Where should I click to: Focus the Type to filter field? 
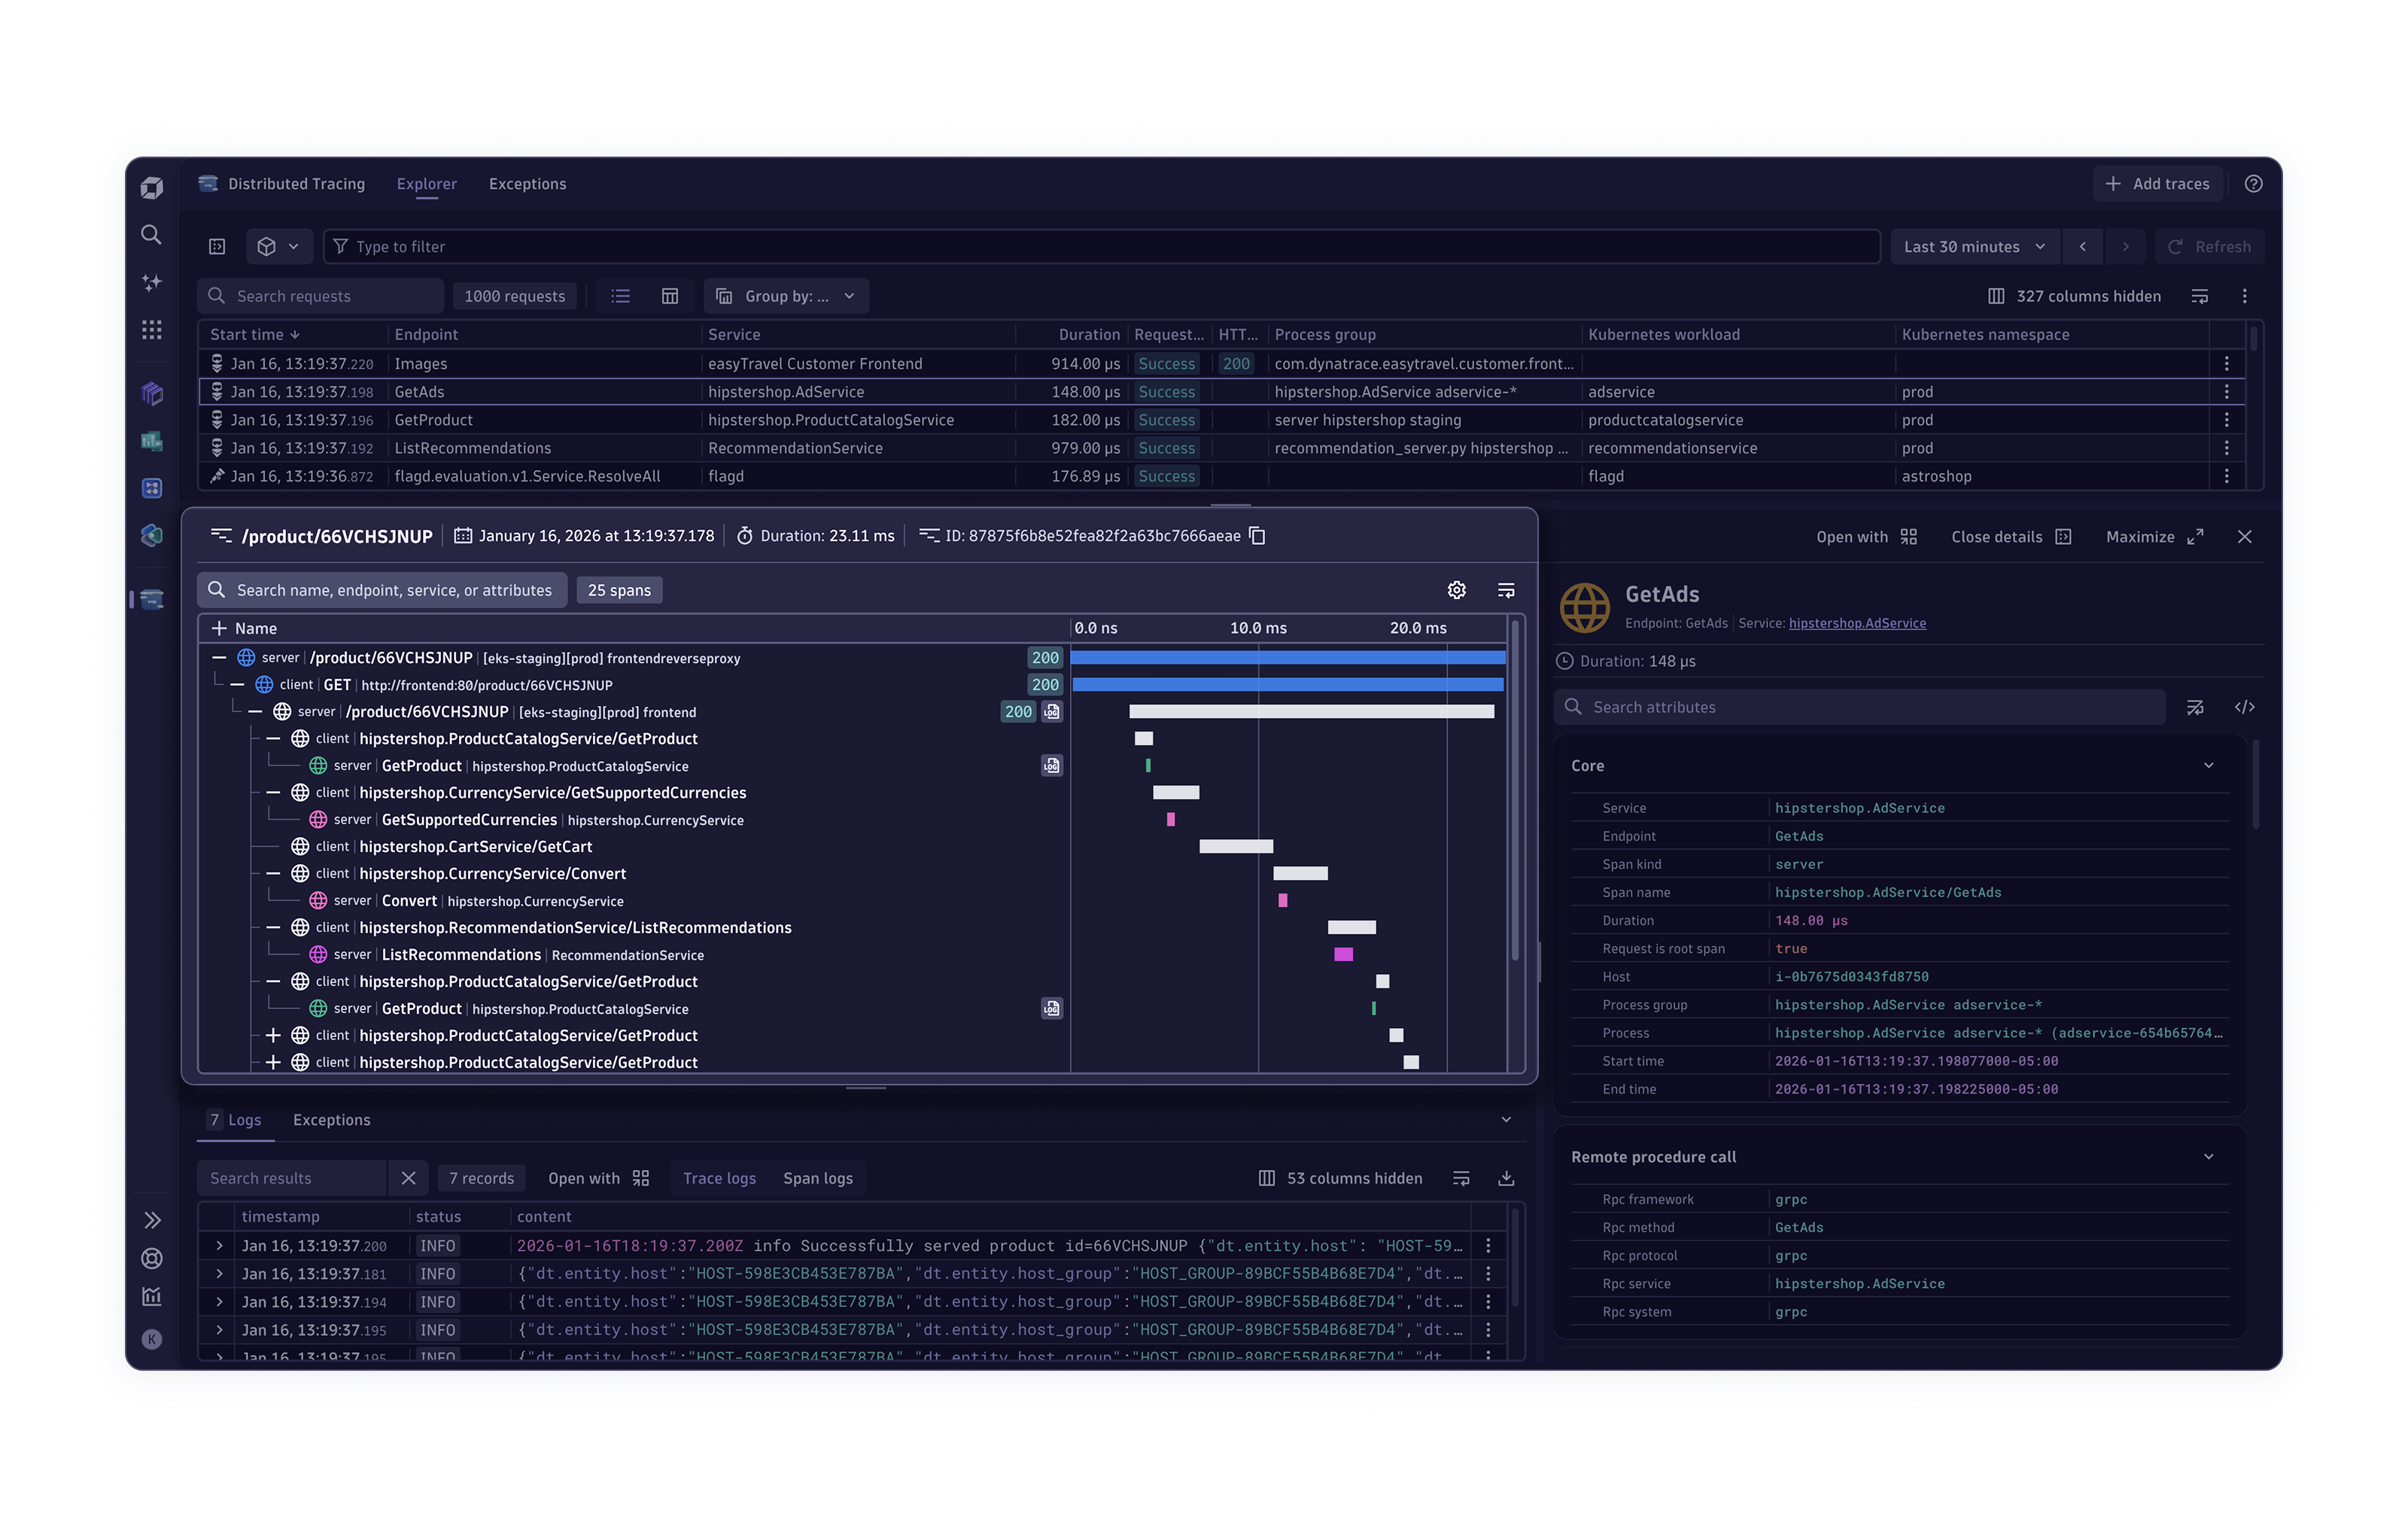[x=1100, y=247]
